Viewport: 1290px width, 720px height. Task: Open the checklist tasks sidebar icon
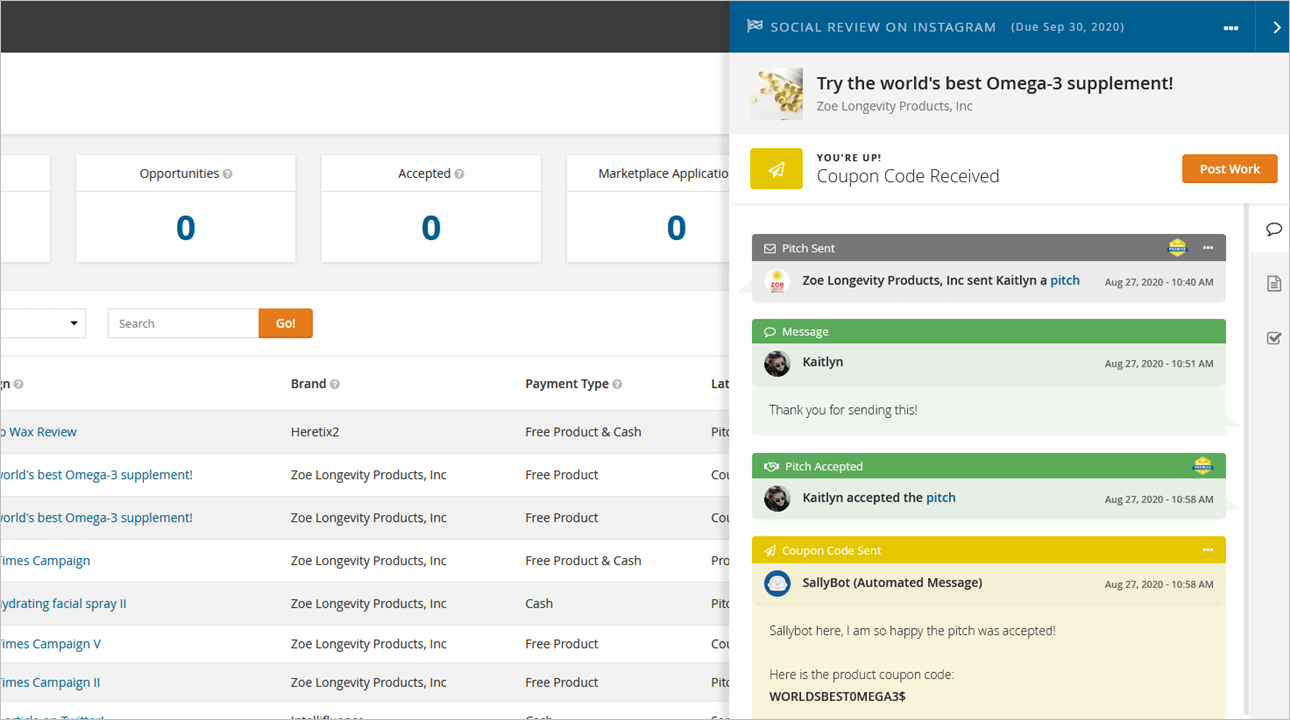[1273, 338]
